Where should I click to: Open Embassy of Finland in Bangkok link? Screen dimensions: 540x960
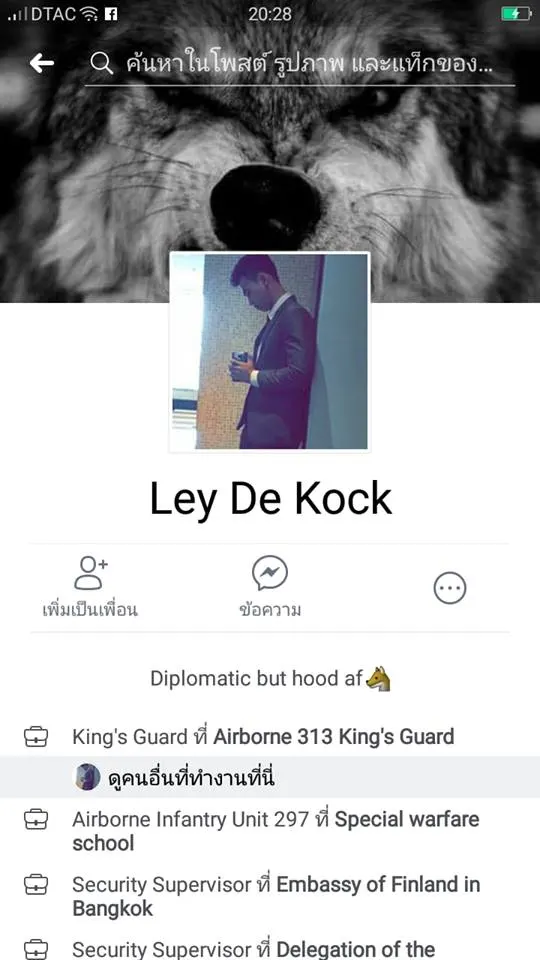tap(276, 896)
